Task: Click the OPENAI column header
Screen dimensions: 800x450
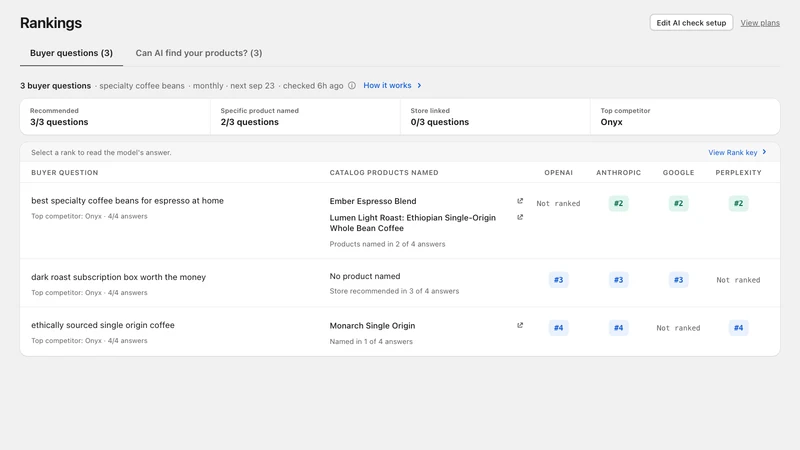Action: click(559, 172)
